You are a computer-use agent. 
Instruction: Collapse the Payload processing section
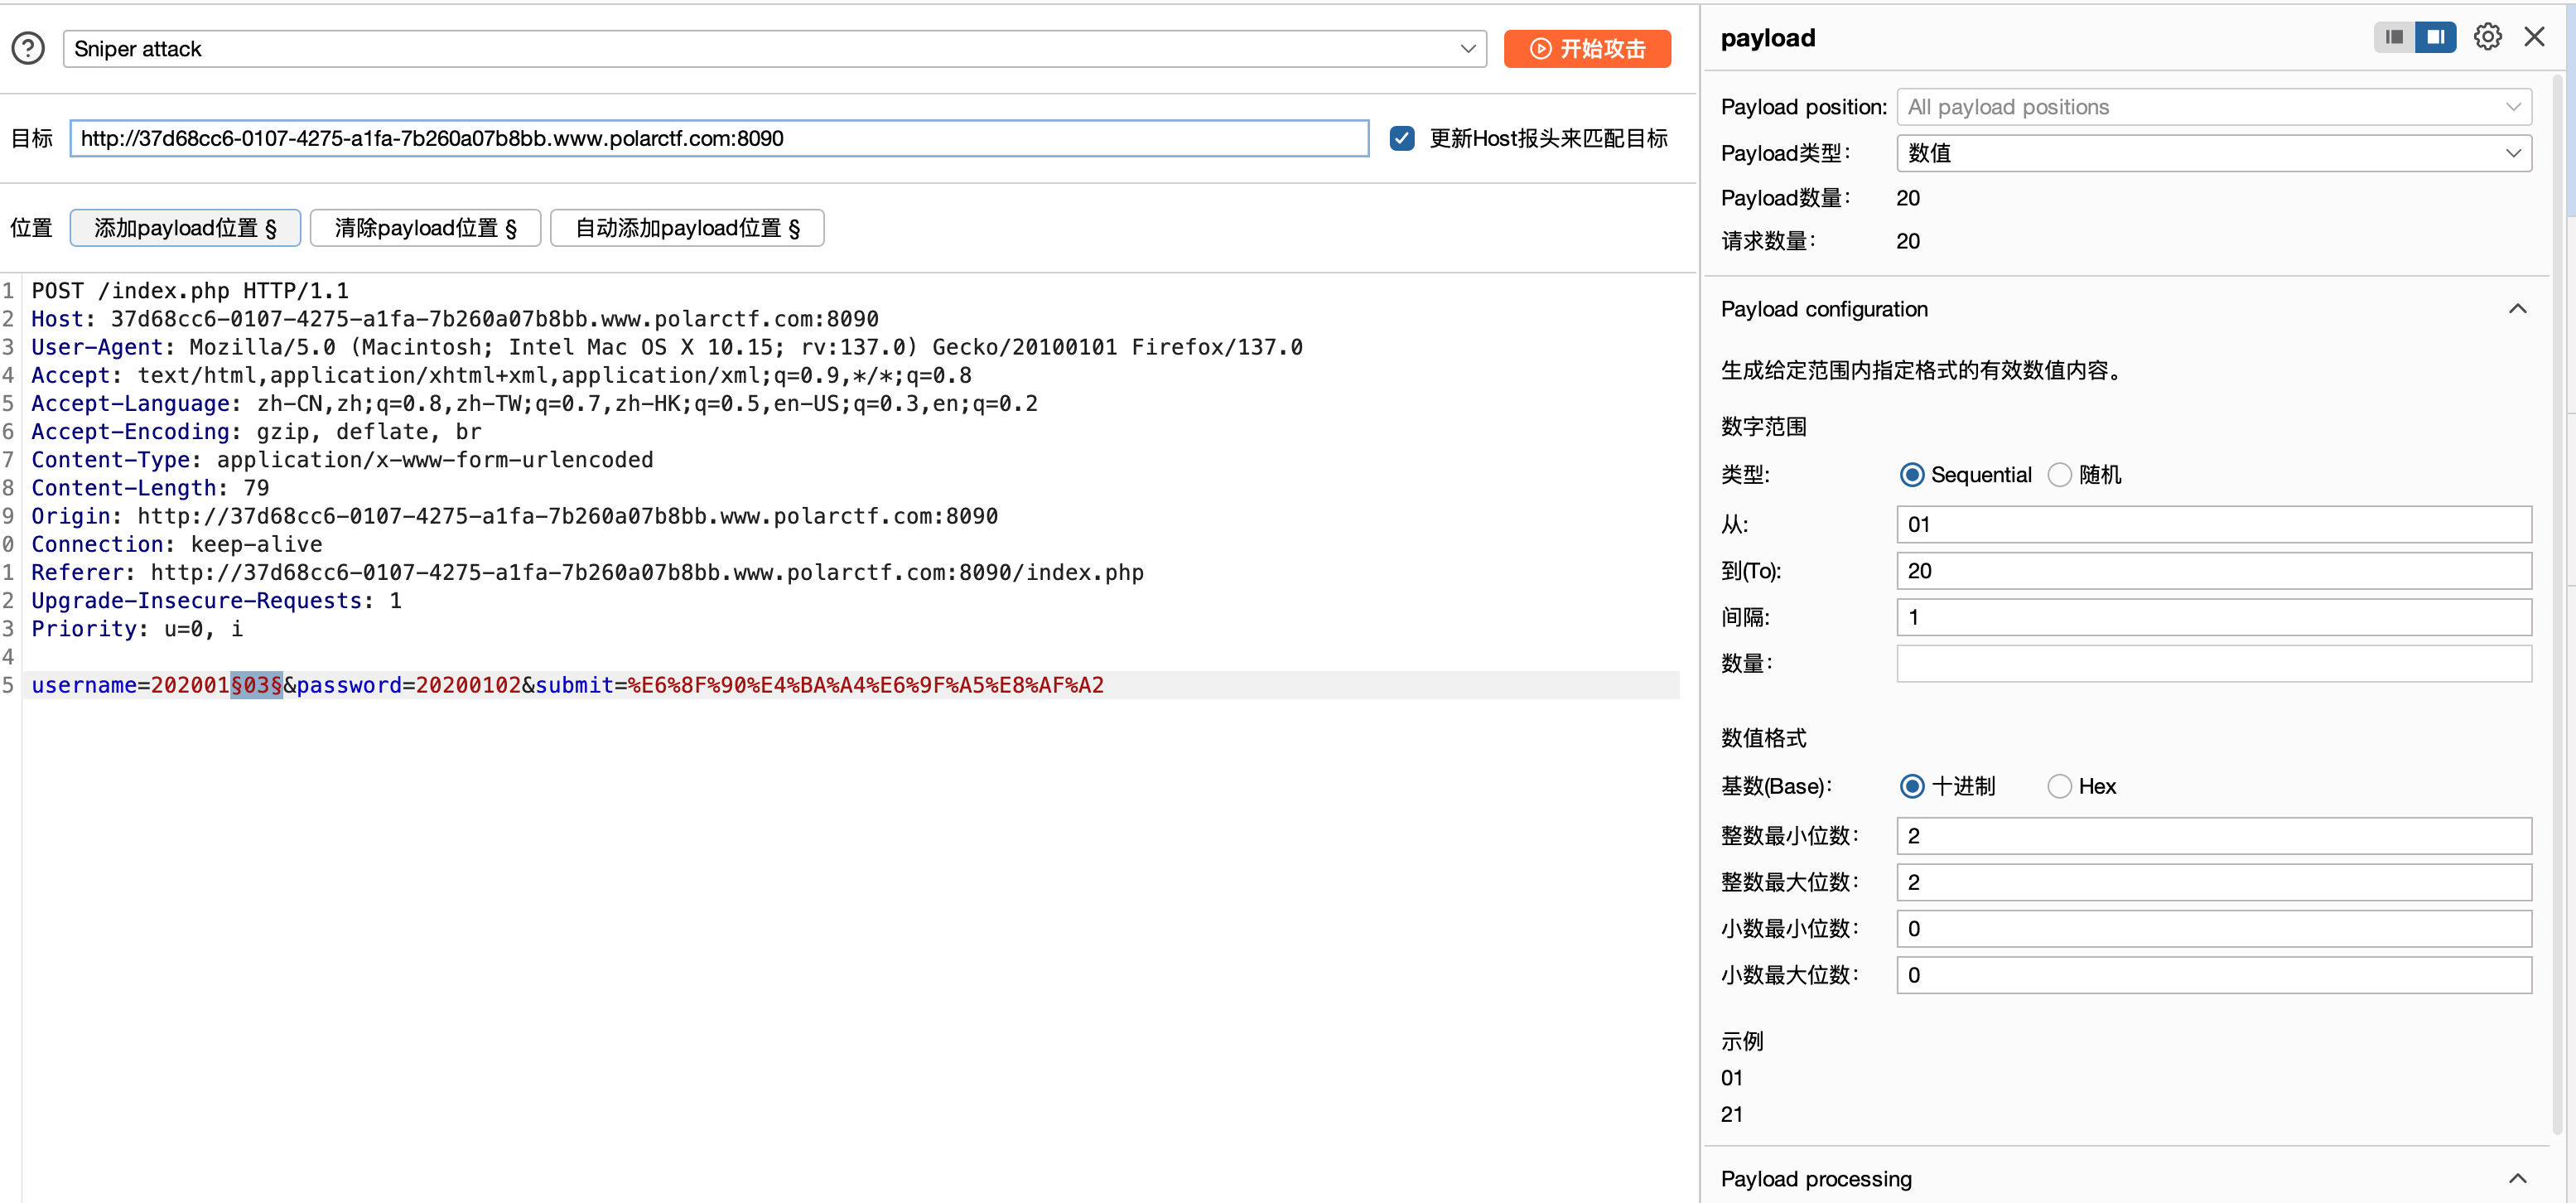click(2517, 1179)
